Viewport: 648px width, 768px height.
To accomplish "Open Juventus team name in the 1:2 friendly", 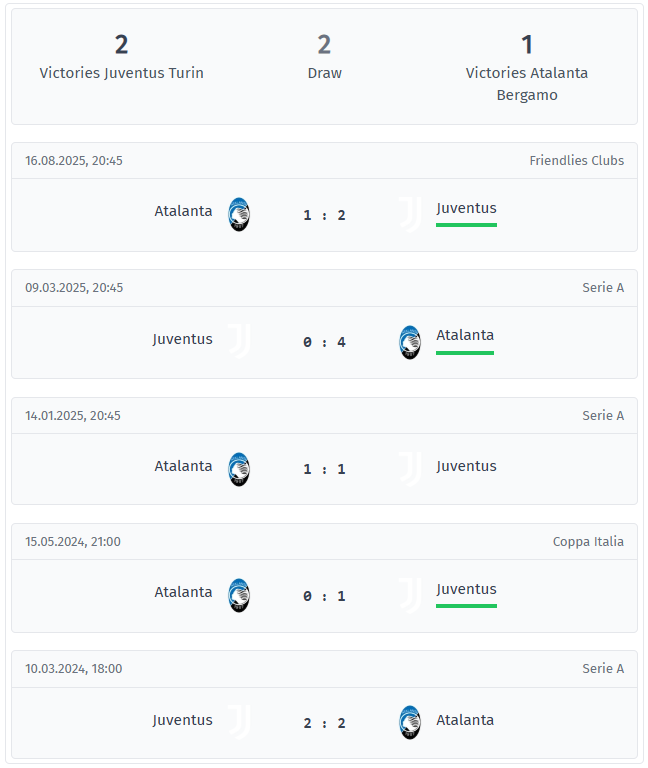I will point(466,208).
